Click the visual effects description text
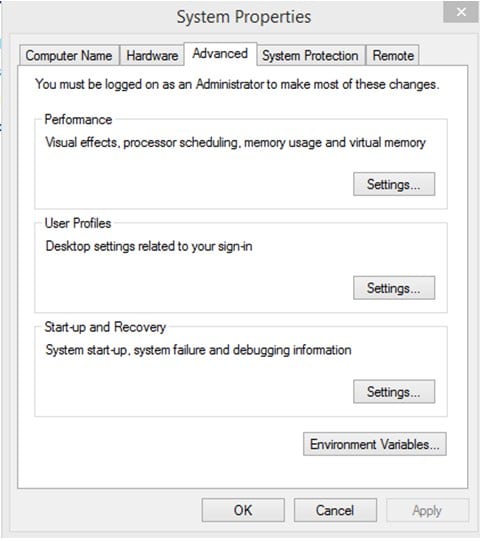480x541 pixels. (x=235, y=142)
